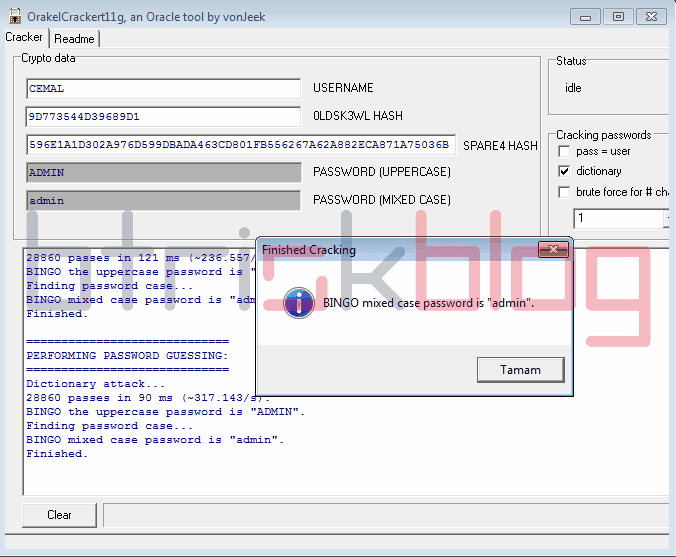This screenshot has width=676, height=557.
Task: Close the Finished Cracking dialog
Action: coord(553,249)
